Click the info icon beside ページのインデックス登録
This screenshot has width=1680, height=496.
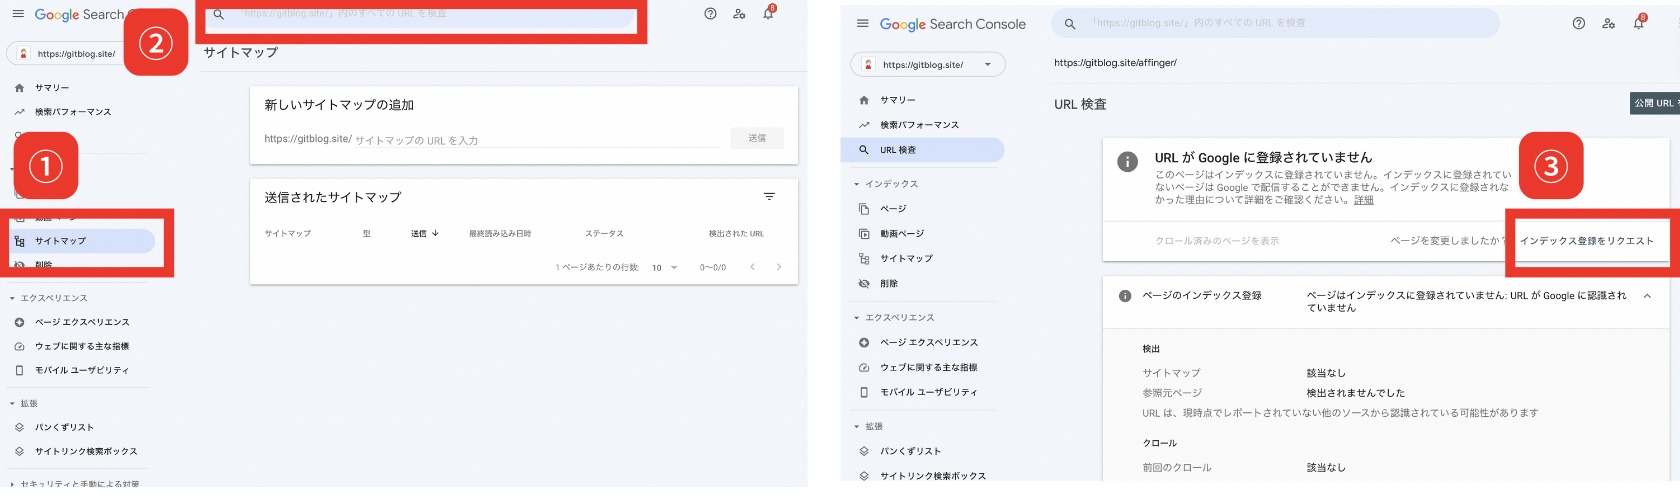point(1125,296)
